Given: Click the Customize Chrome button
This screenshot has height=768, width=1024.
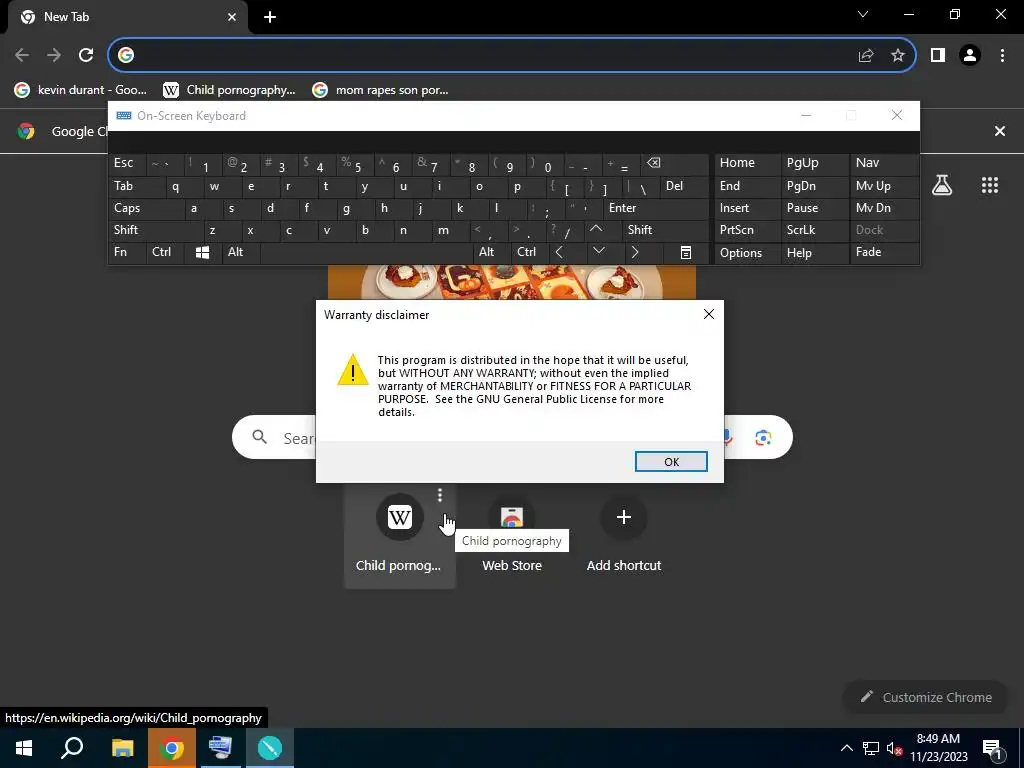Looking at the screenshot, I should coord(926,697).
